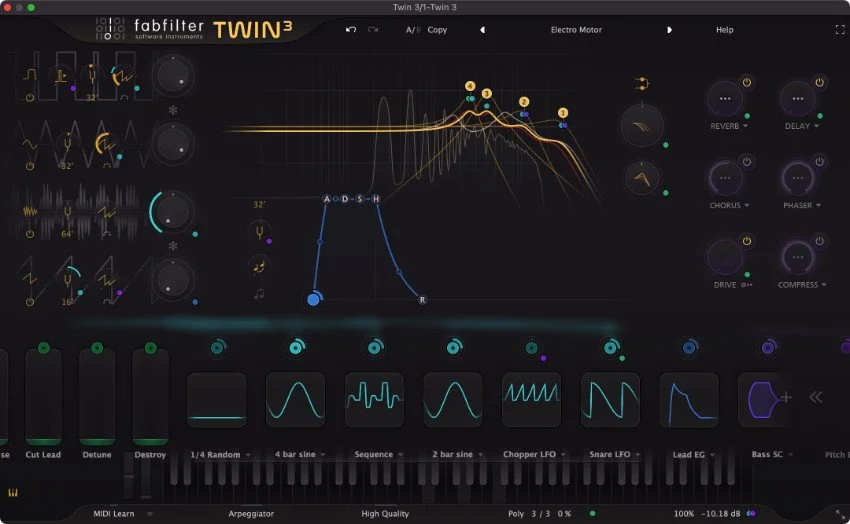Toggle A/B state button
850x524 pixels.
click(x=413, y=30)
